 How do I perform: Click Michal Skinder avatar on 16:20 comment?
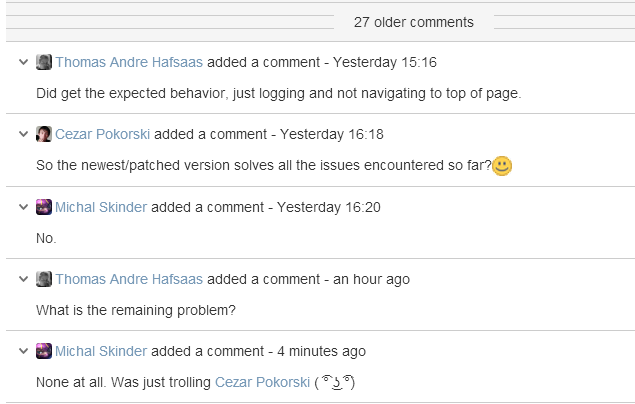pyautogui.click(x=44, y=207)
